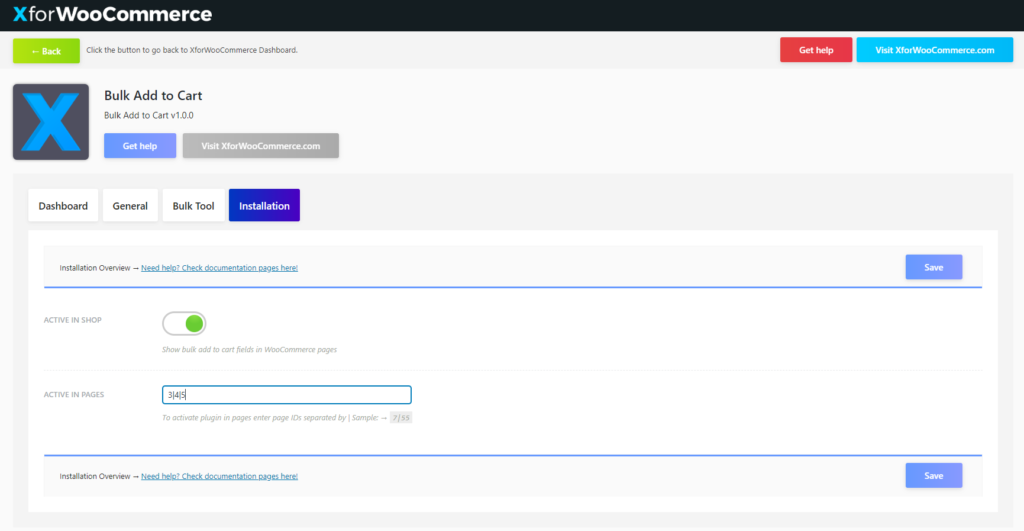Toggle the Active in Shop switch
Viewport: 1024px width, 531px height.
(x=184, y=323)
